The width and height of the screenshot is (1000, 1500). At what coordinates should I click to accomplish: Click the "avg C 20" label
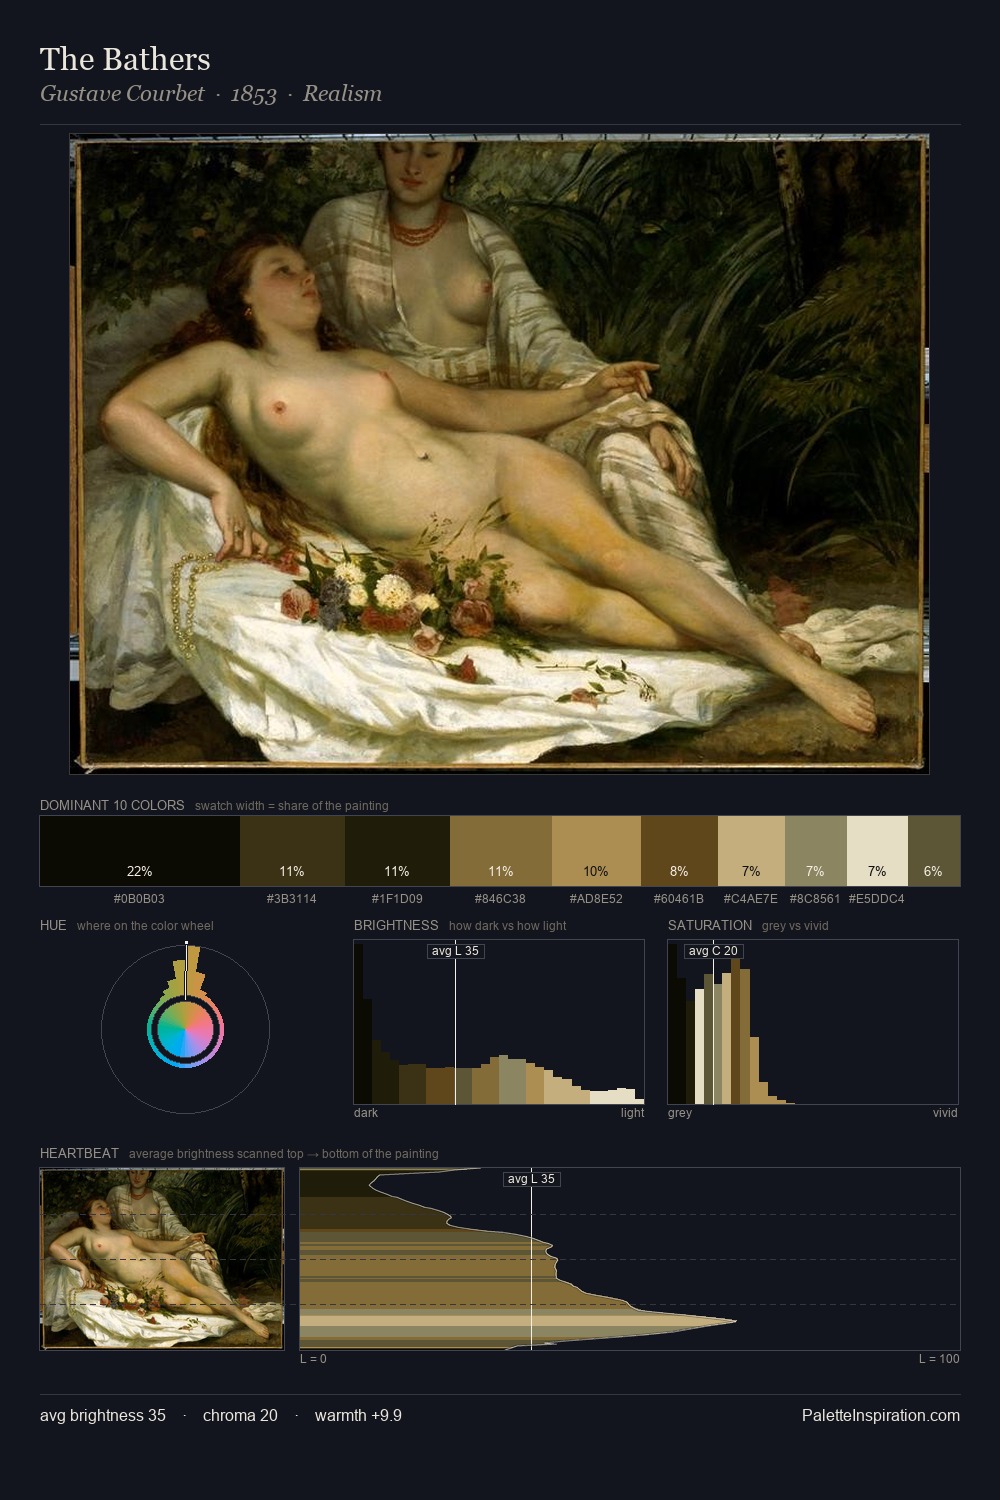tap(713, 951)
